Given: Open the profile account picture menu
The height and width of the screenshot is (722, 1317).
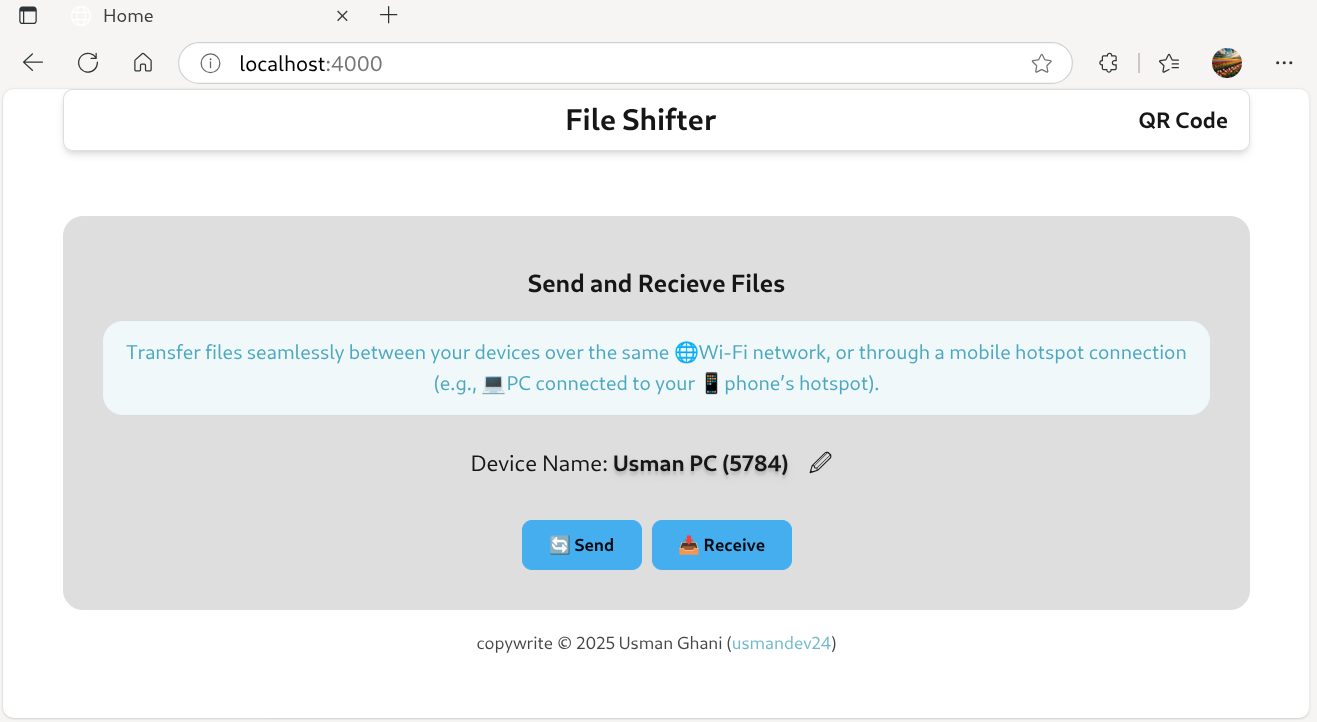Looking at the screenshot, I should click(1226, 62).
